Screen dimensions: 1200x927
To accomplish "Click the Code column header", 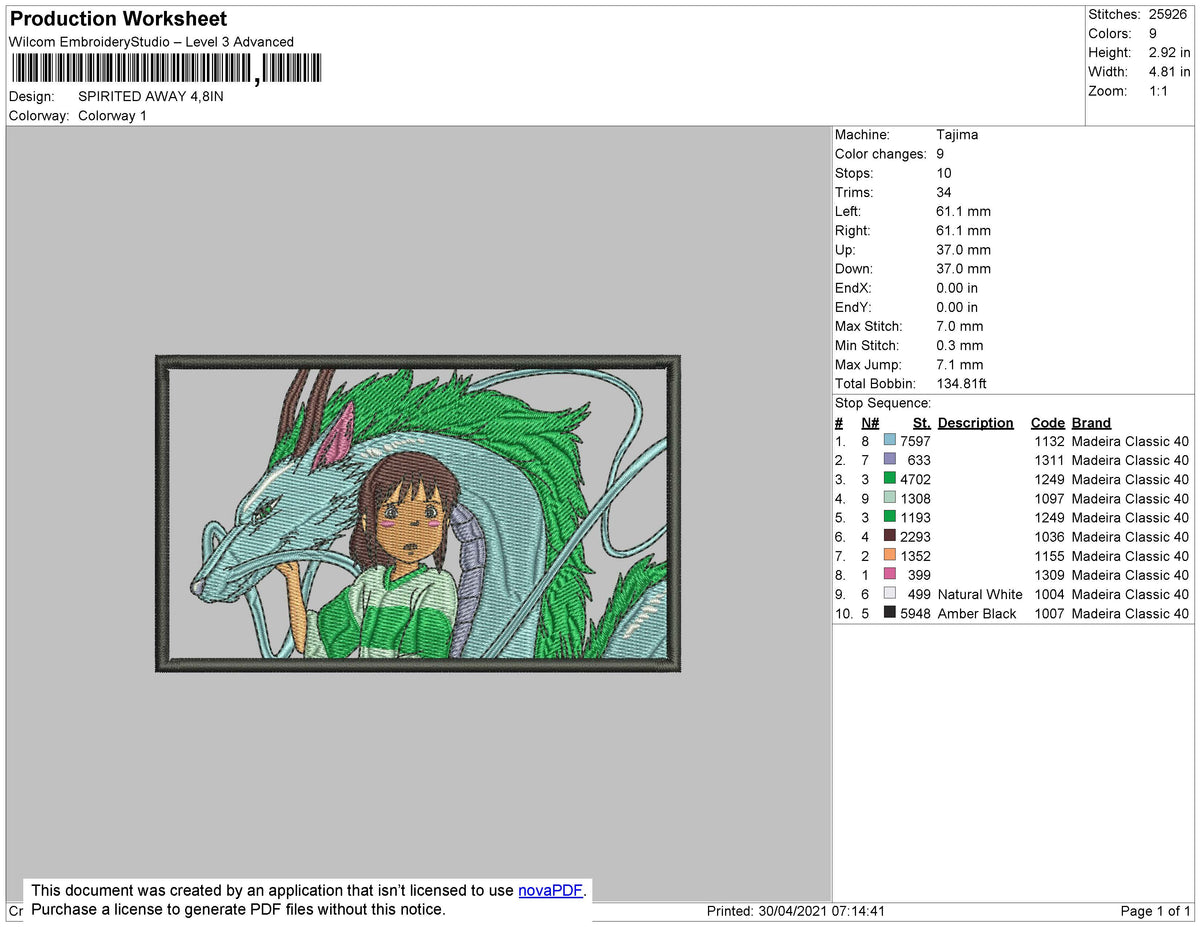I will point(1047,422).
